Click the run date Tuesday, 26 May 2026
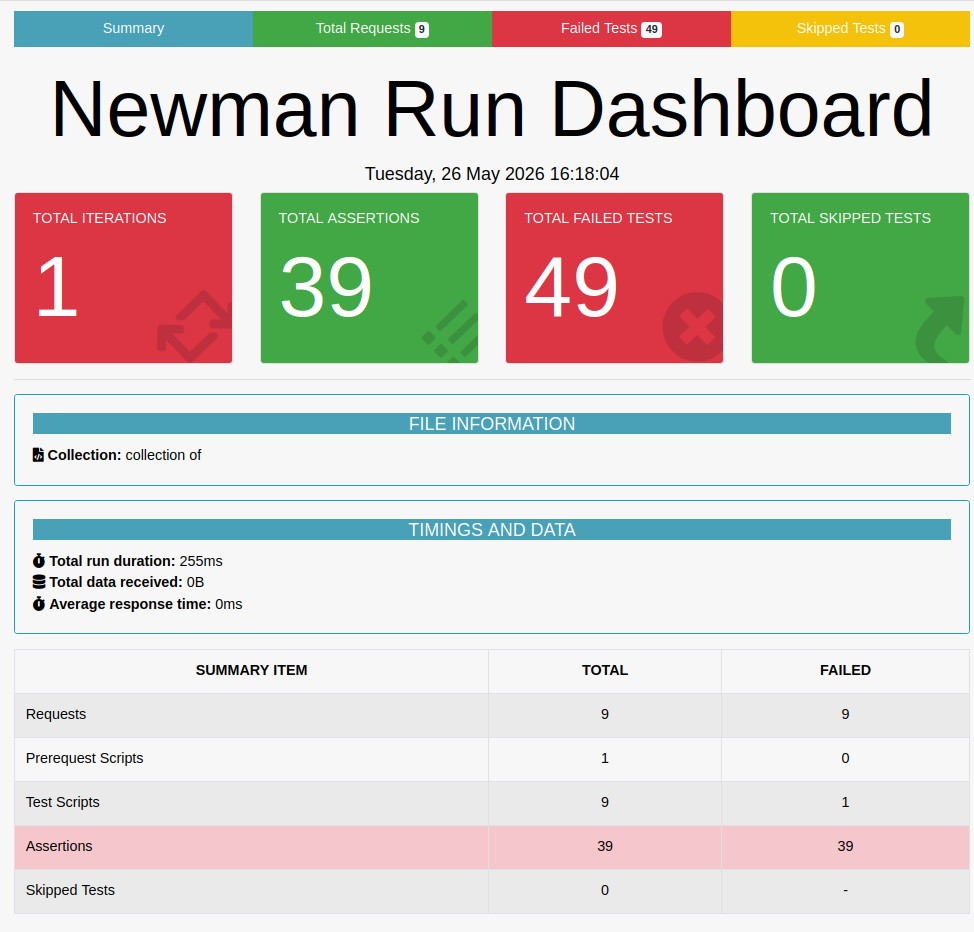 492,173
